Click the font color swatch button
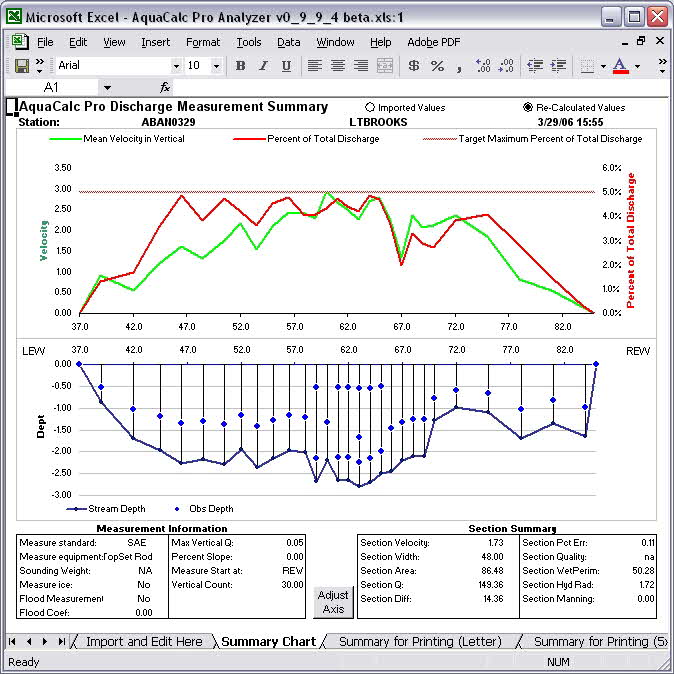674x674 pixels. coord(620,66)
